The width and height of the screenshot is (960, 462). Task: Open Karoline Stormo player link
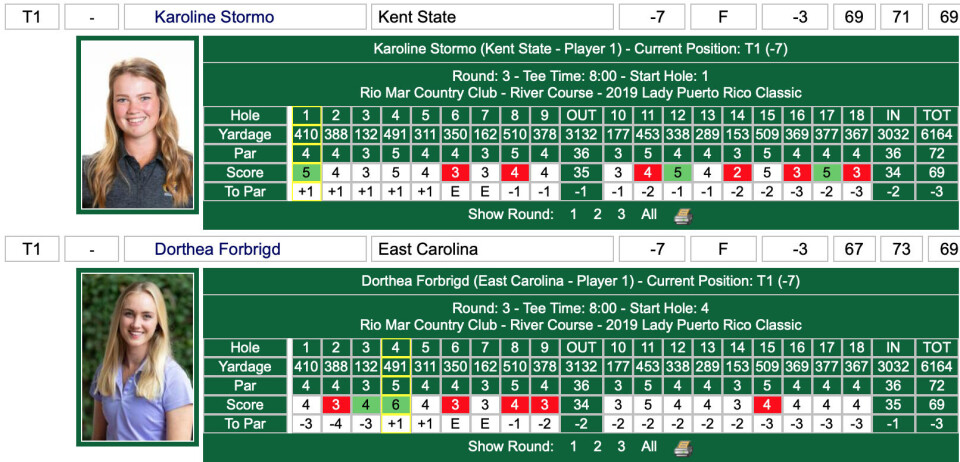pyautogui.click(x=214, y=17)
